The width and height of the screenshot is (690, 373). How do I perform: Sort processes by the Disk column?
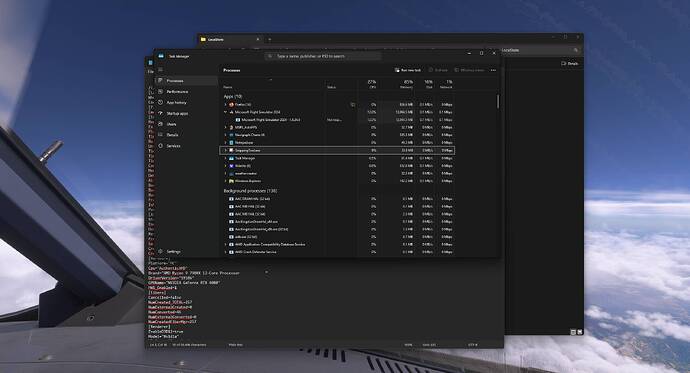[x=426, y=84]
